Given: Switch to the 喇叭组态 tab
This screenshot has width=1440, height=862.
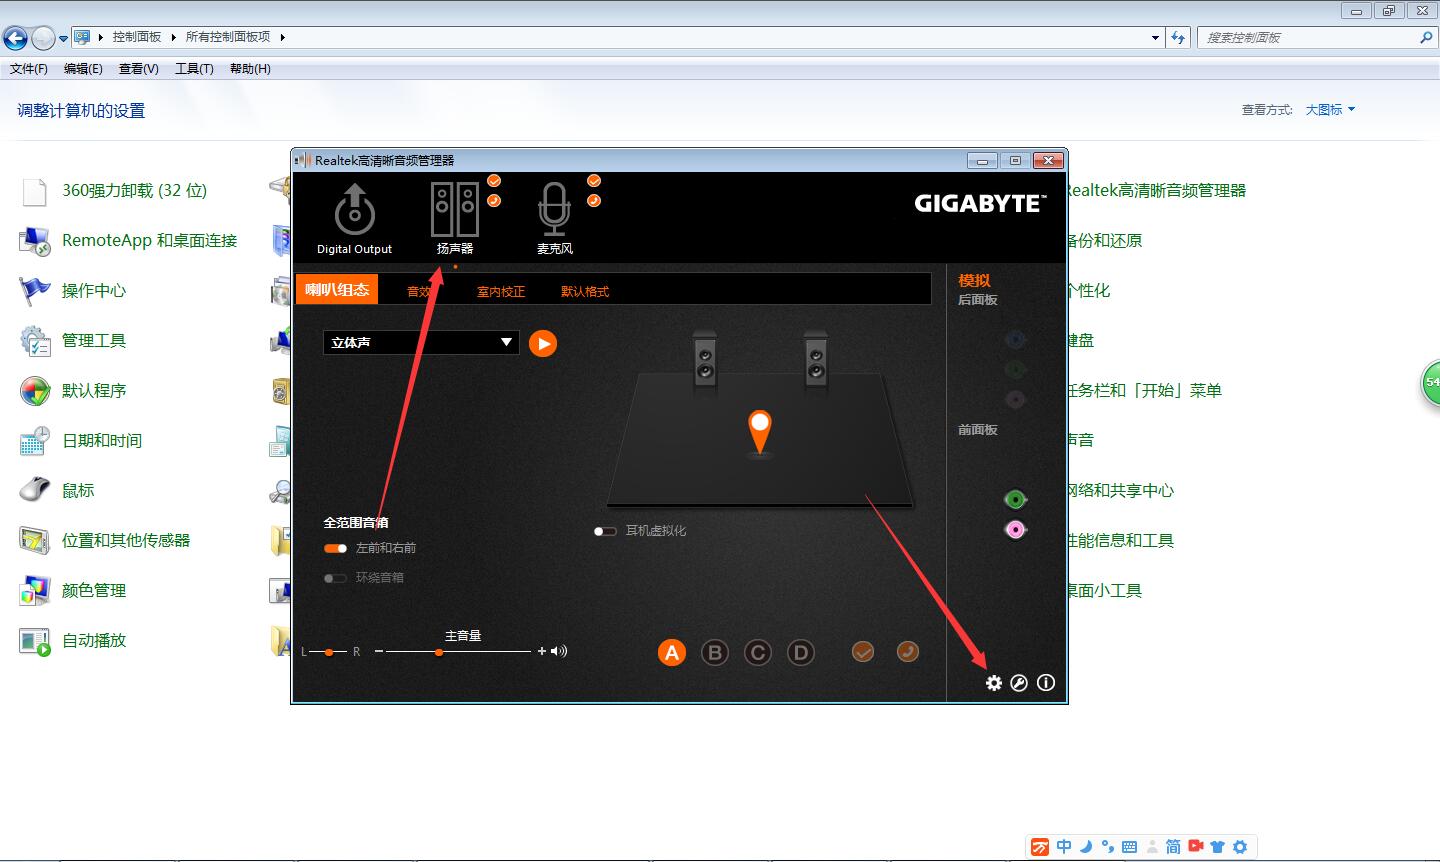Looking at the screenshot, I should pos(338,290).
